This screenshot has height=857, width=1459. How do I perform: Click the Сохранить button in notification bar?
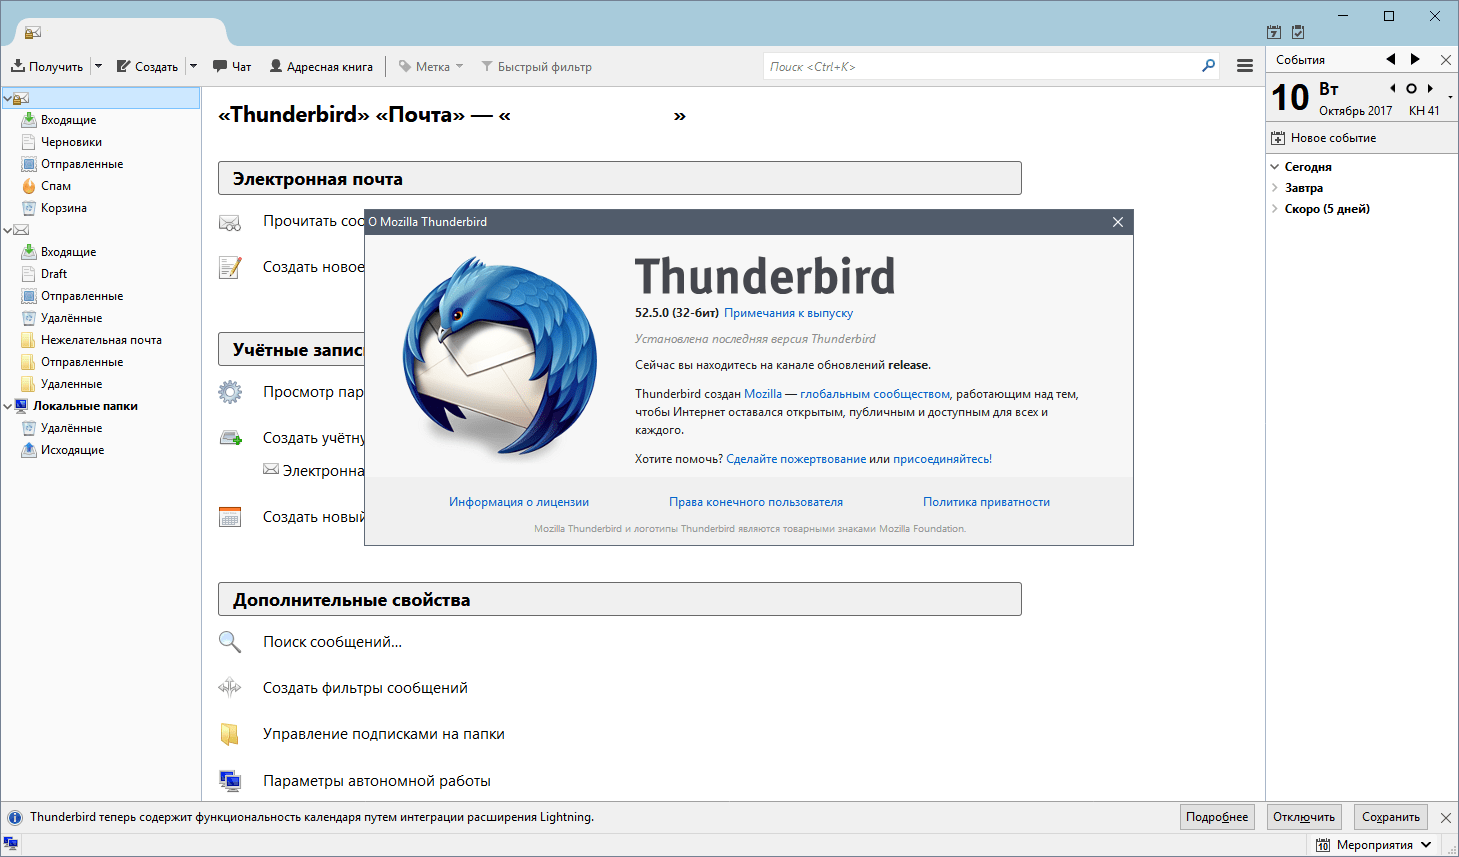(x=1390, y=816)
